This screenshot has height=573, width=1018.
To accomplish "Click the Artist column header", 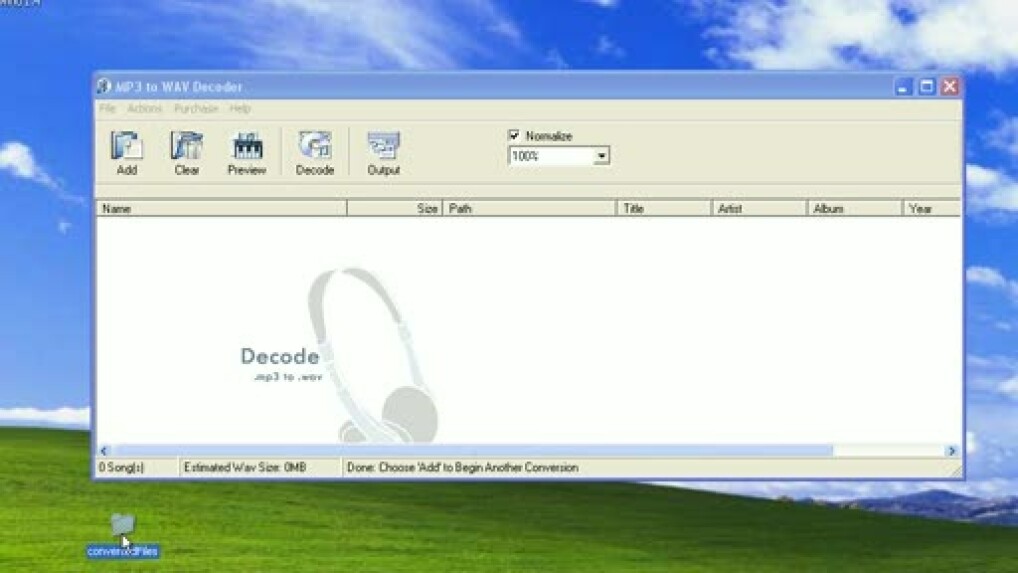I will tap(758, 209).
